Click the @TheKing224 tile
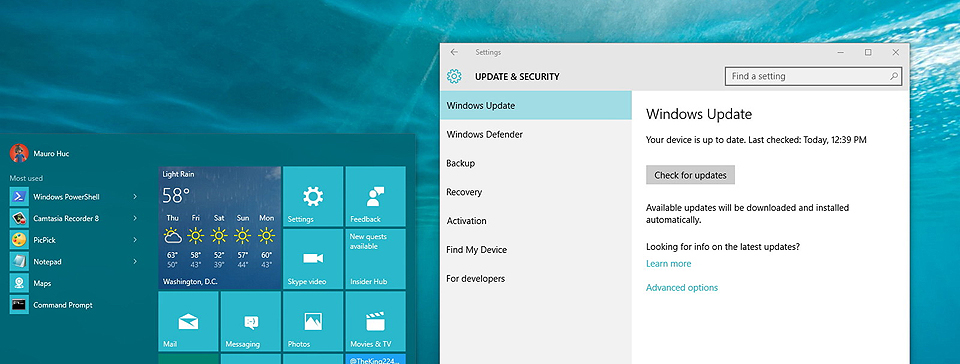Viewport: 960px width, 364px height. point(375,358)
